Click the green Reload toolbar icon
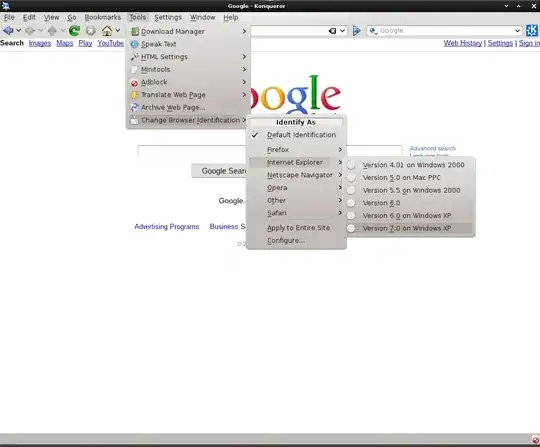The height and width of the screenshot is (447, 540). [x=74, y=31]
